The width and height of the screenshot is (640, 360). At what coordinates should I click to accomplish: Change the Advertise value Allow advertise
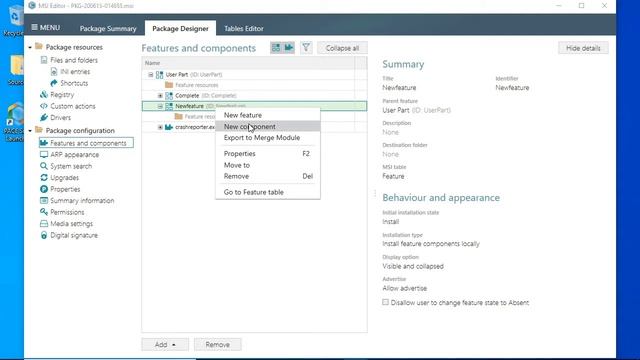tap(404, 288)
